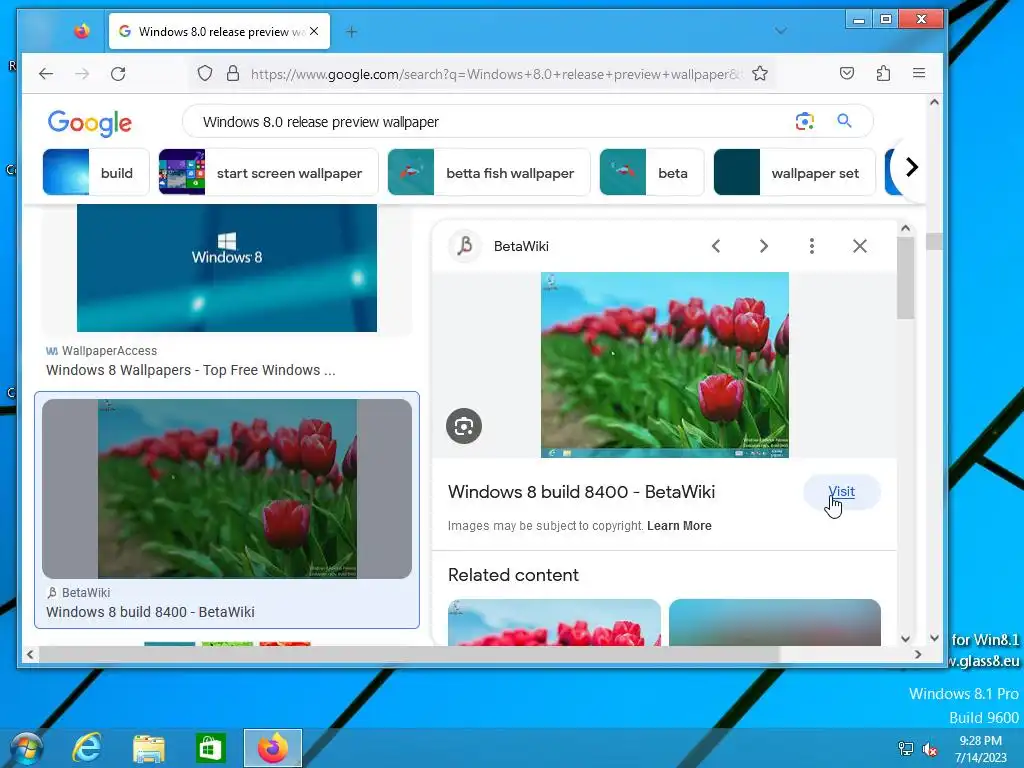Click the blue magnifier search button

tap(844, 121)
